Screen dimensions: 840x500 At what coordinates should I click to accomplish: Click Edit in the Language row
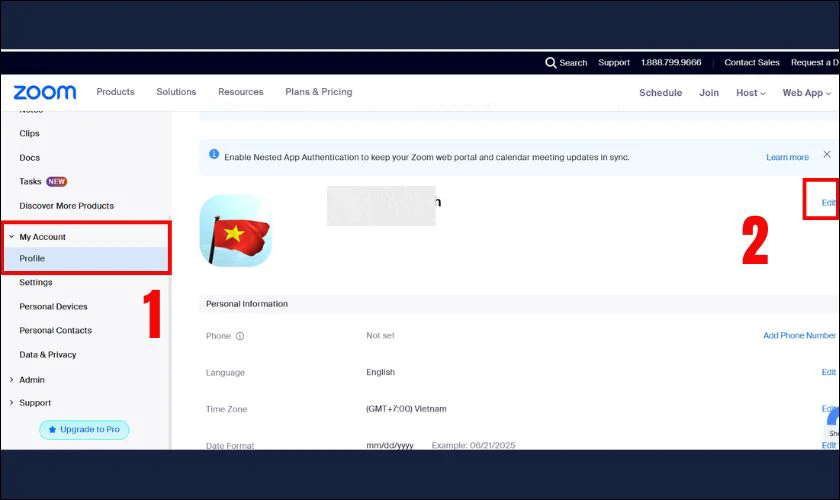coord(829,372)
